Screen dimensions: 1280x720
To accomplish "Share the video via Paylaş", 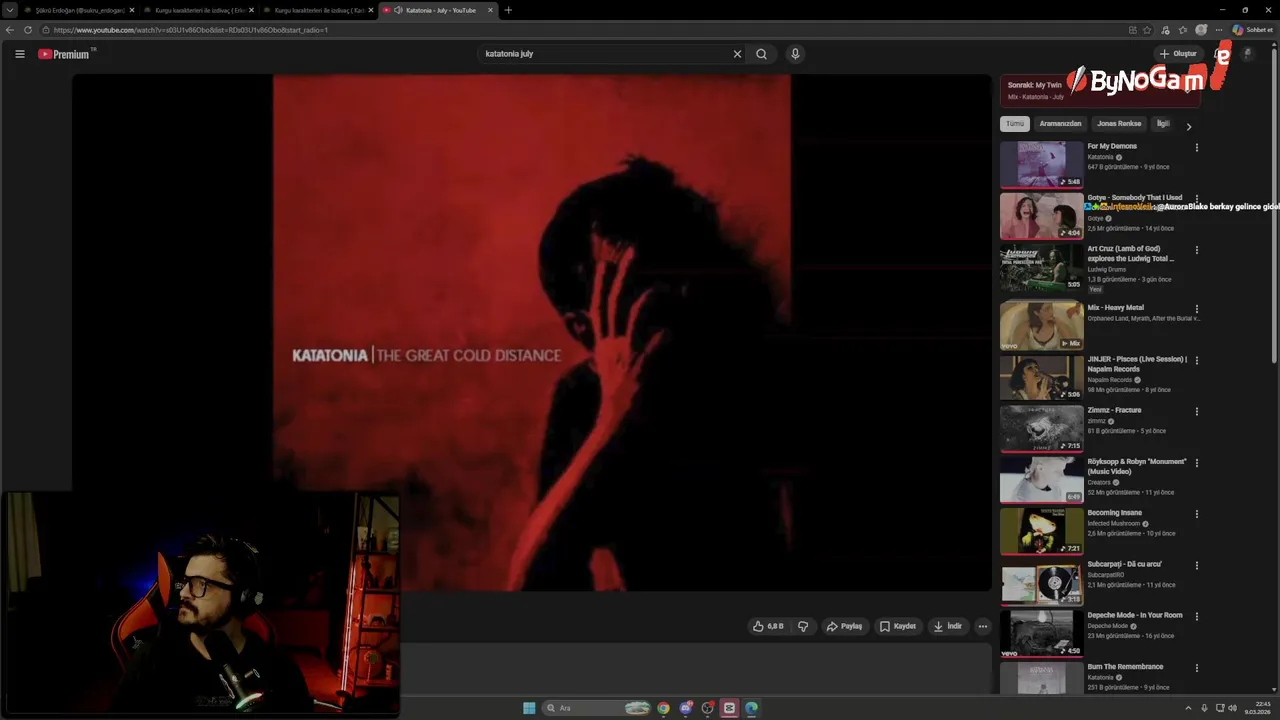I will point(844,626).
